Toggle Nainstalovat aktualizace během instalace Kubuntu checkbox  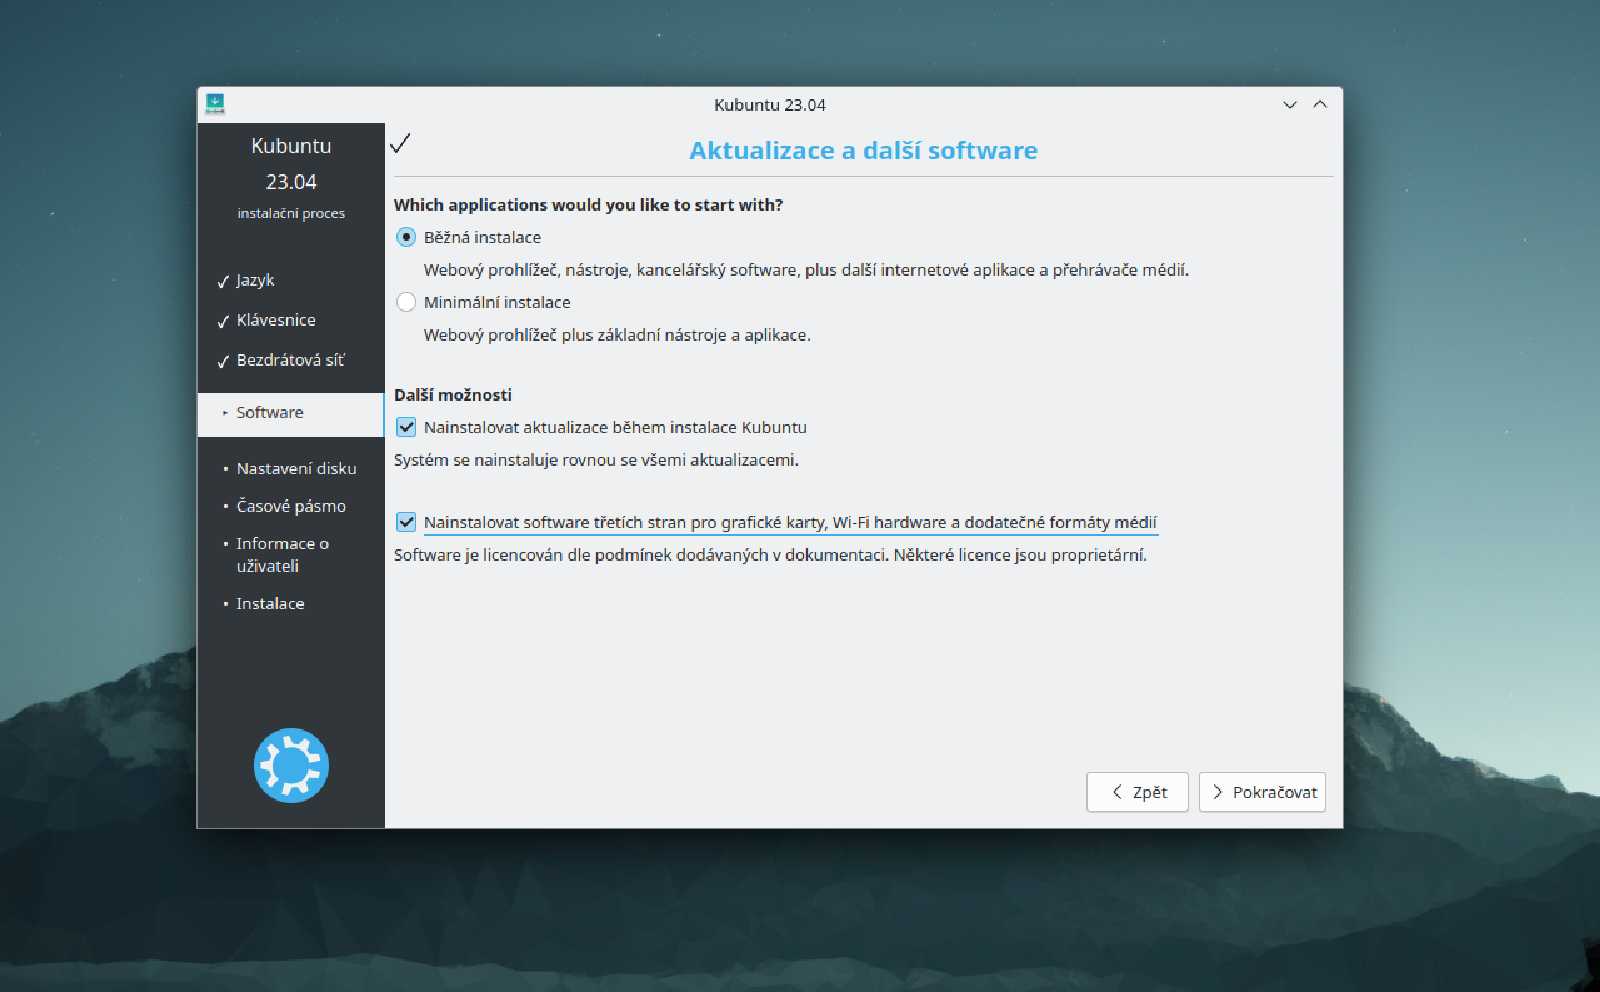tap(406, 427)
